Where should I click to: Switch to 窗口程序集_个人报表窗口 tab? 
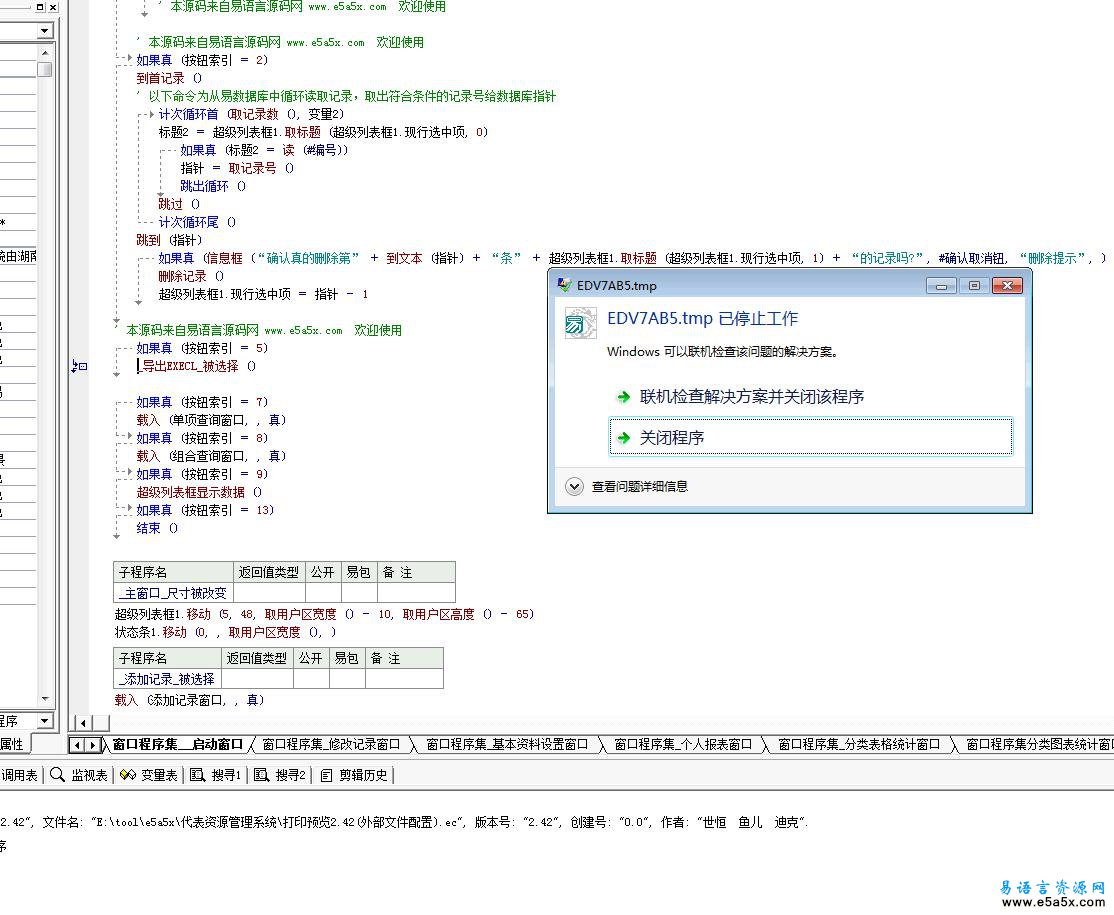click(x=682, y=744)
